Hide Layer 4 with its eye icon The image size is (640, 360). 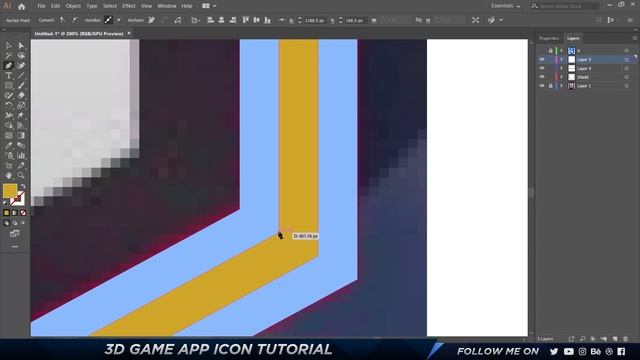click(542, 68)
